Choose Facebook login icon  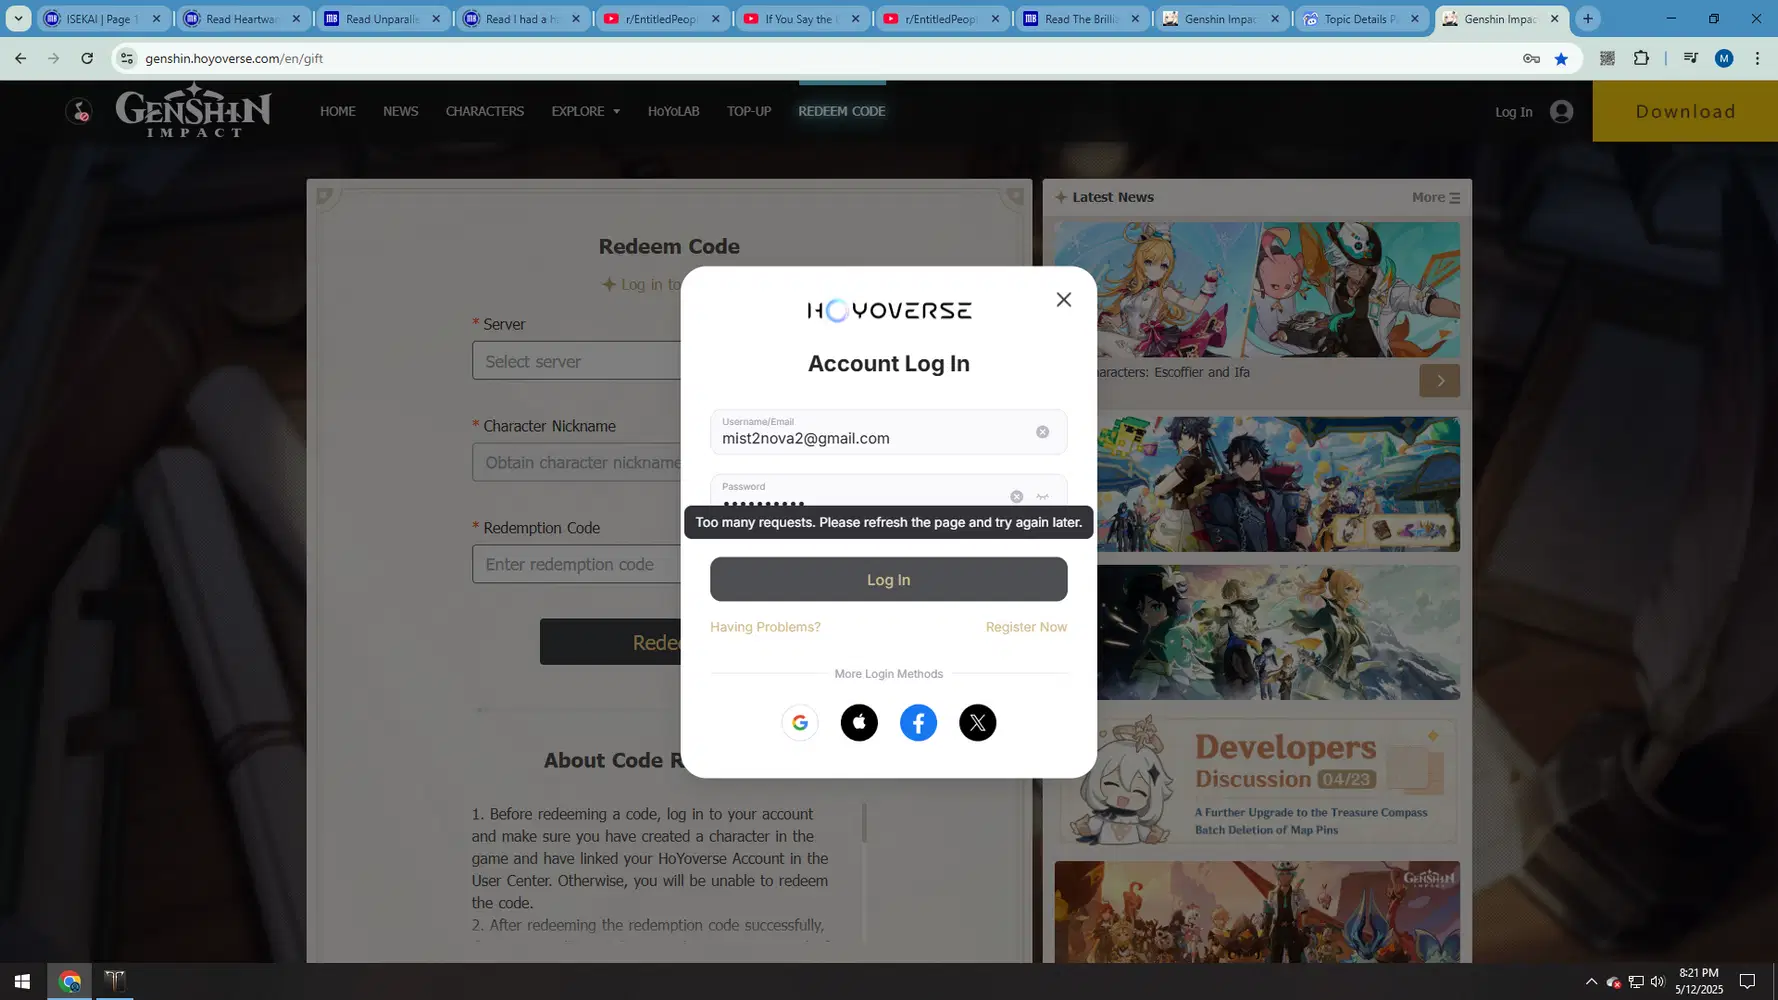coord(918,722)
